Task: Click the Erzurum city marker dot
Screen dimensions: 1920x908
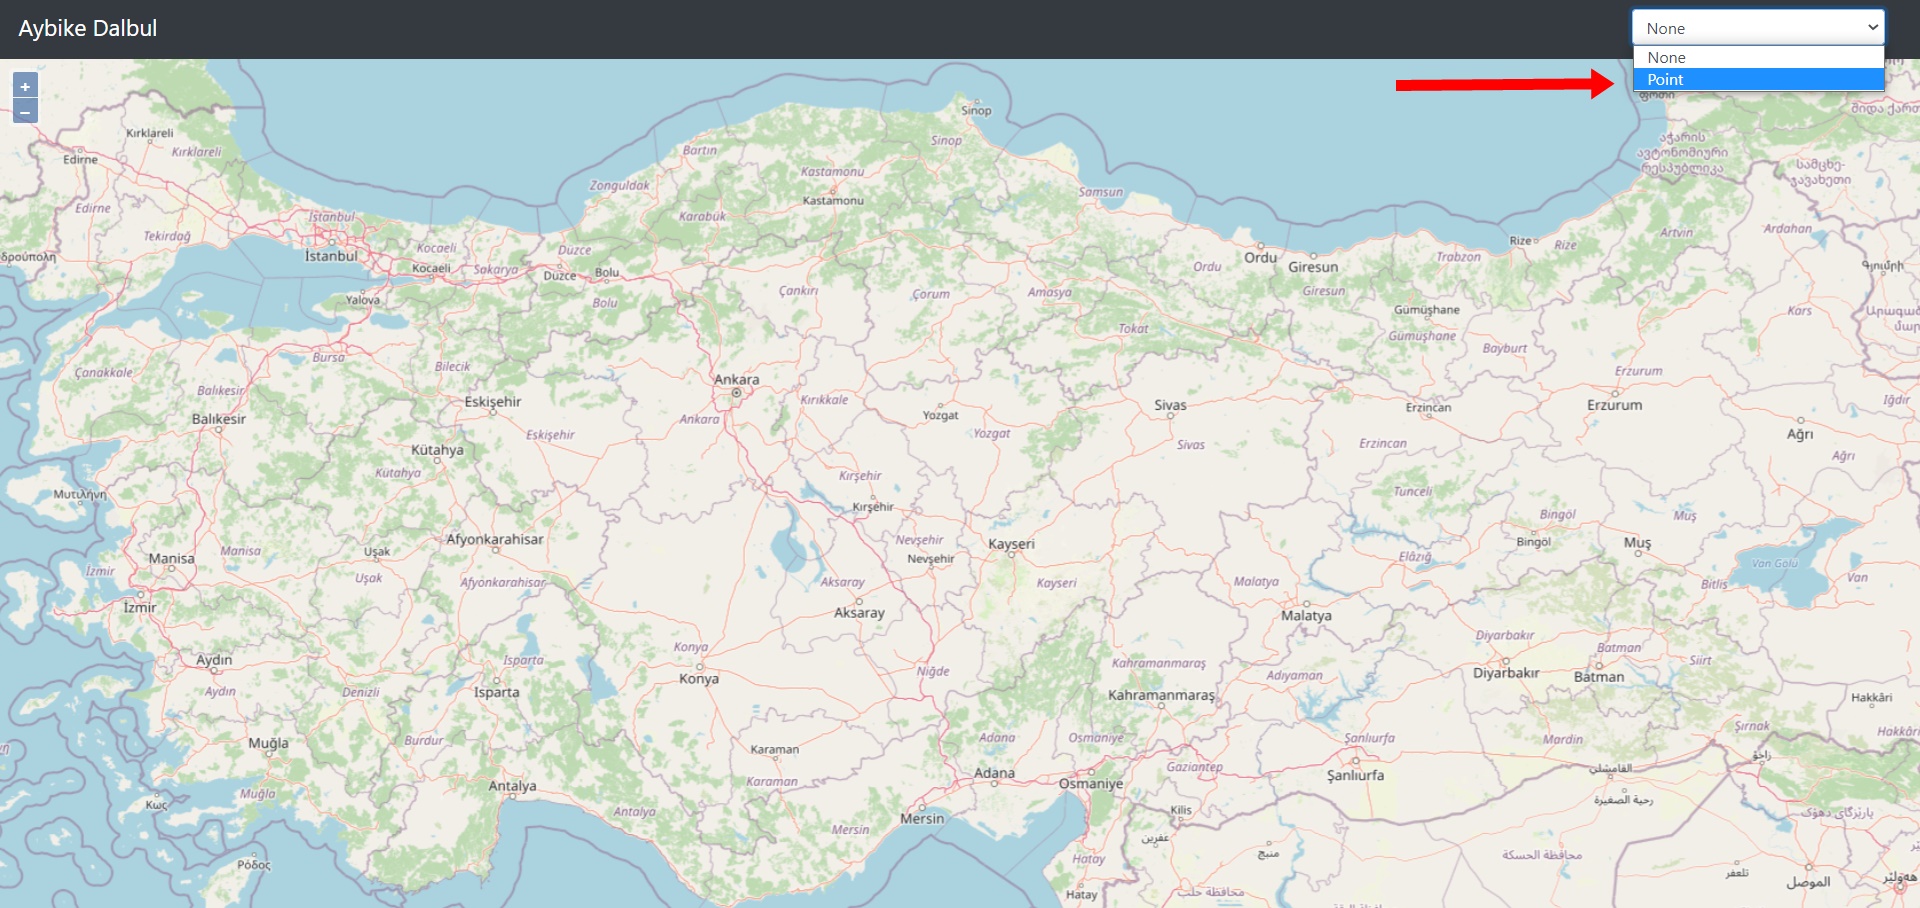Action: [1615, 393]
